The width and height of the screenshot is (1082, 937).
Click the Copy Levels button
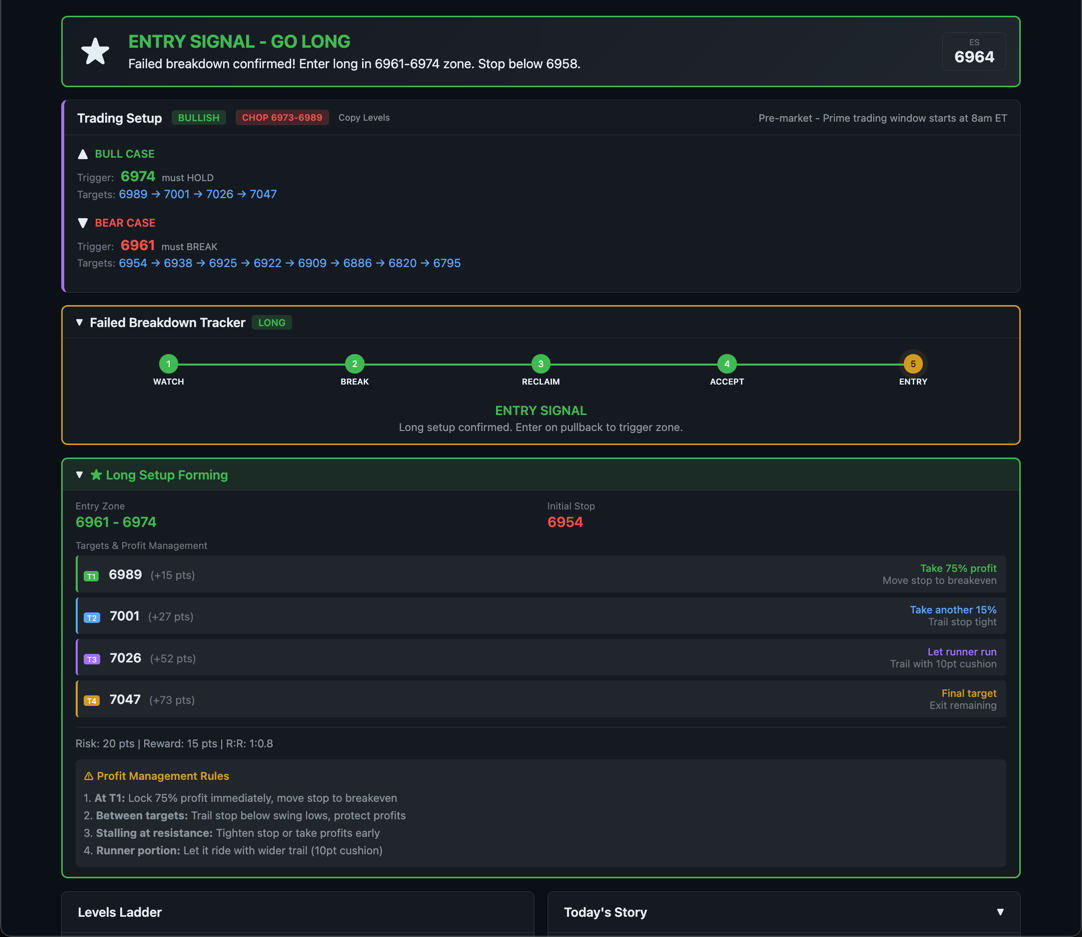pyautogui.click(x=362, y=117)
